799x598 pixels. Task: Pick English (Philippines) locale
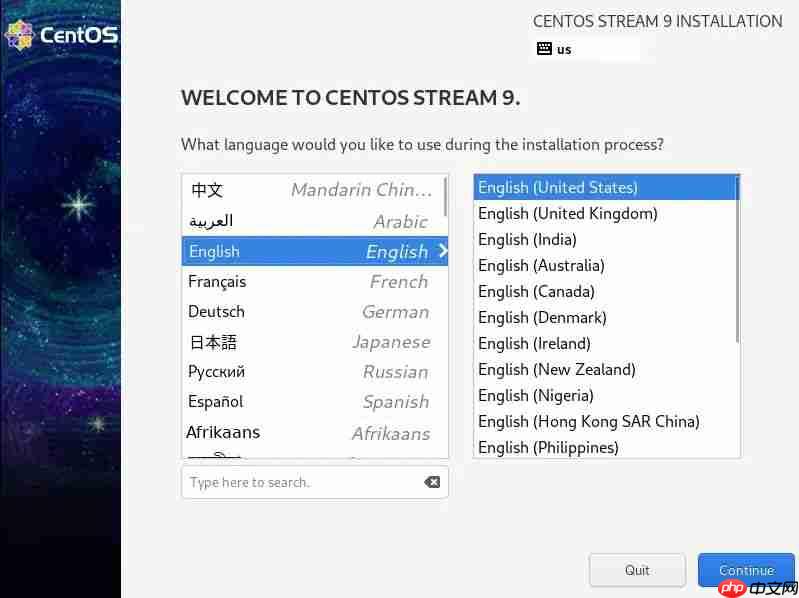click(605, 447)
